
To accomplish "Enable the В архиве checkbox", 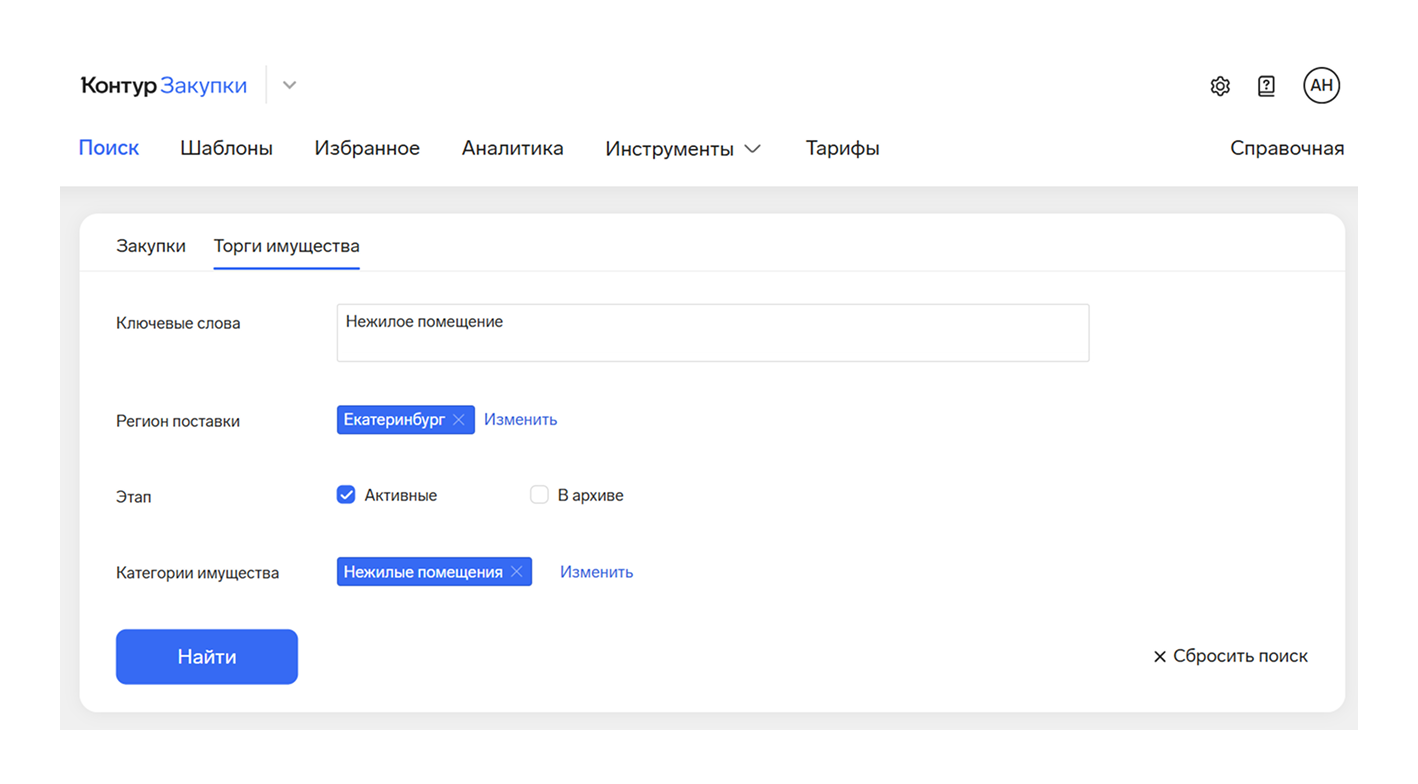I will coord(539,495).
